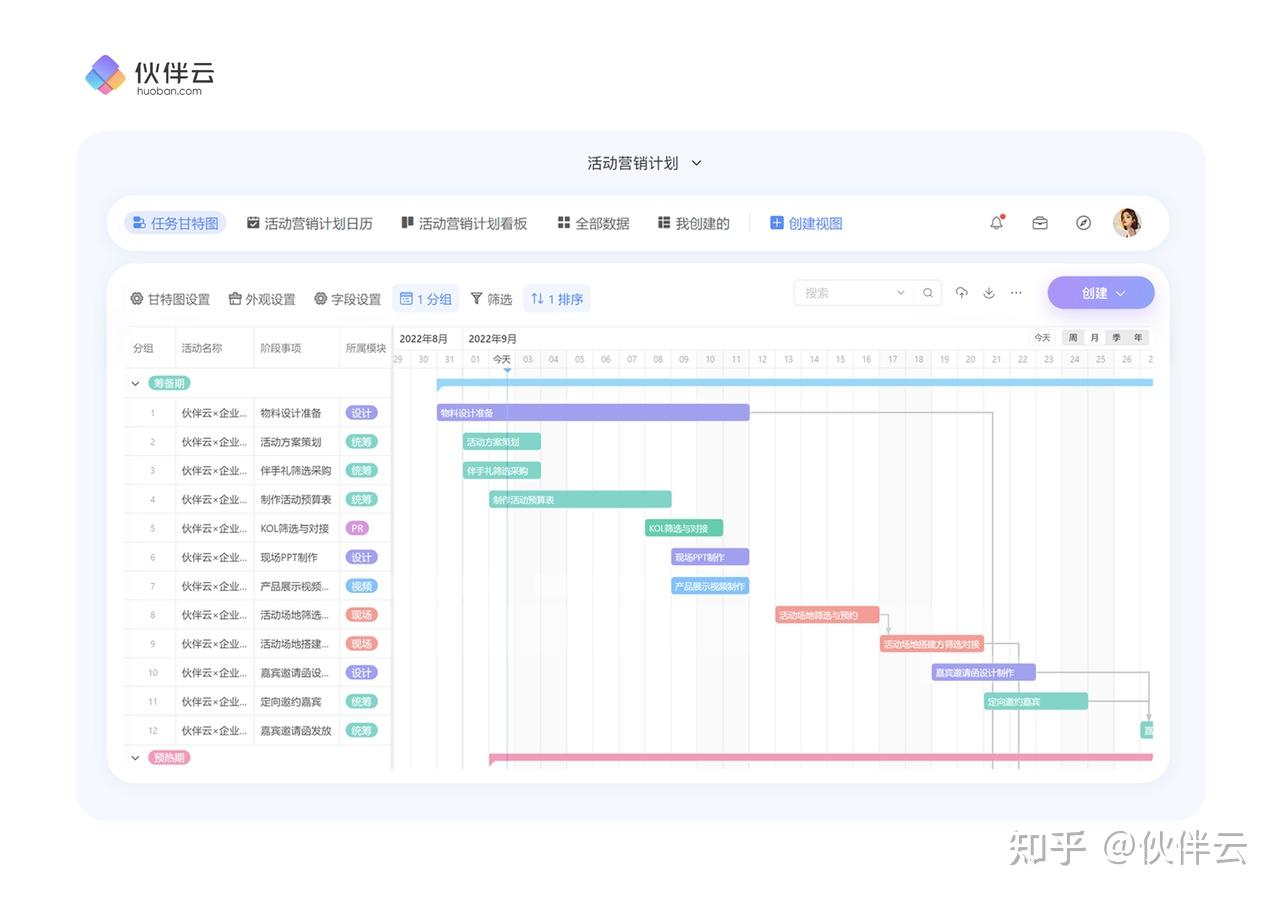This screenshot has width=1280, height=898.
Task: Open the search field dropdown arrow
Action: (x=900, y=293)
